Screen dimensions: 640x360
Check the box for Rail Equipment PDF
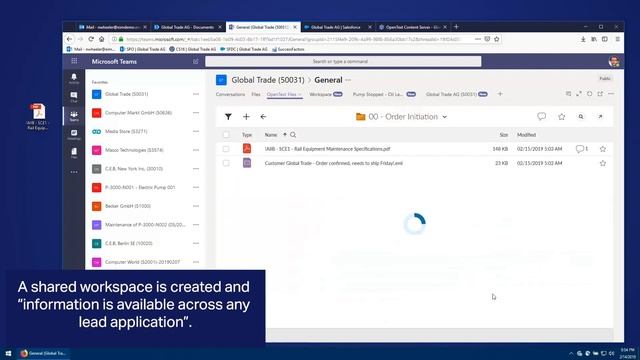tap(226, 149)
